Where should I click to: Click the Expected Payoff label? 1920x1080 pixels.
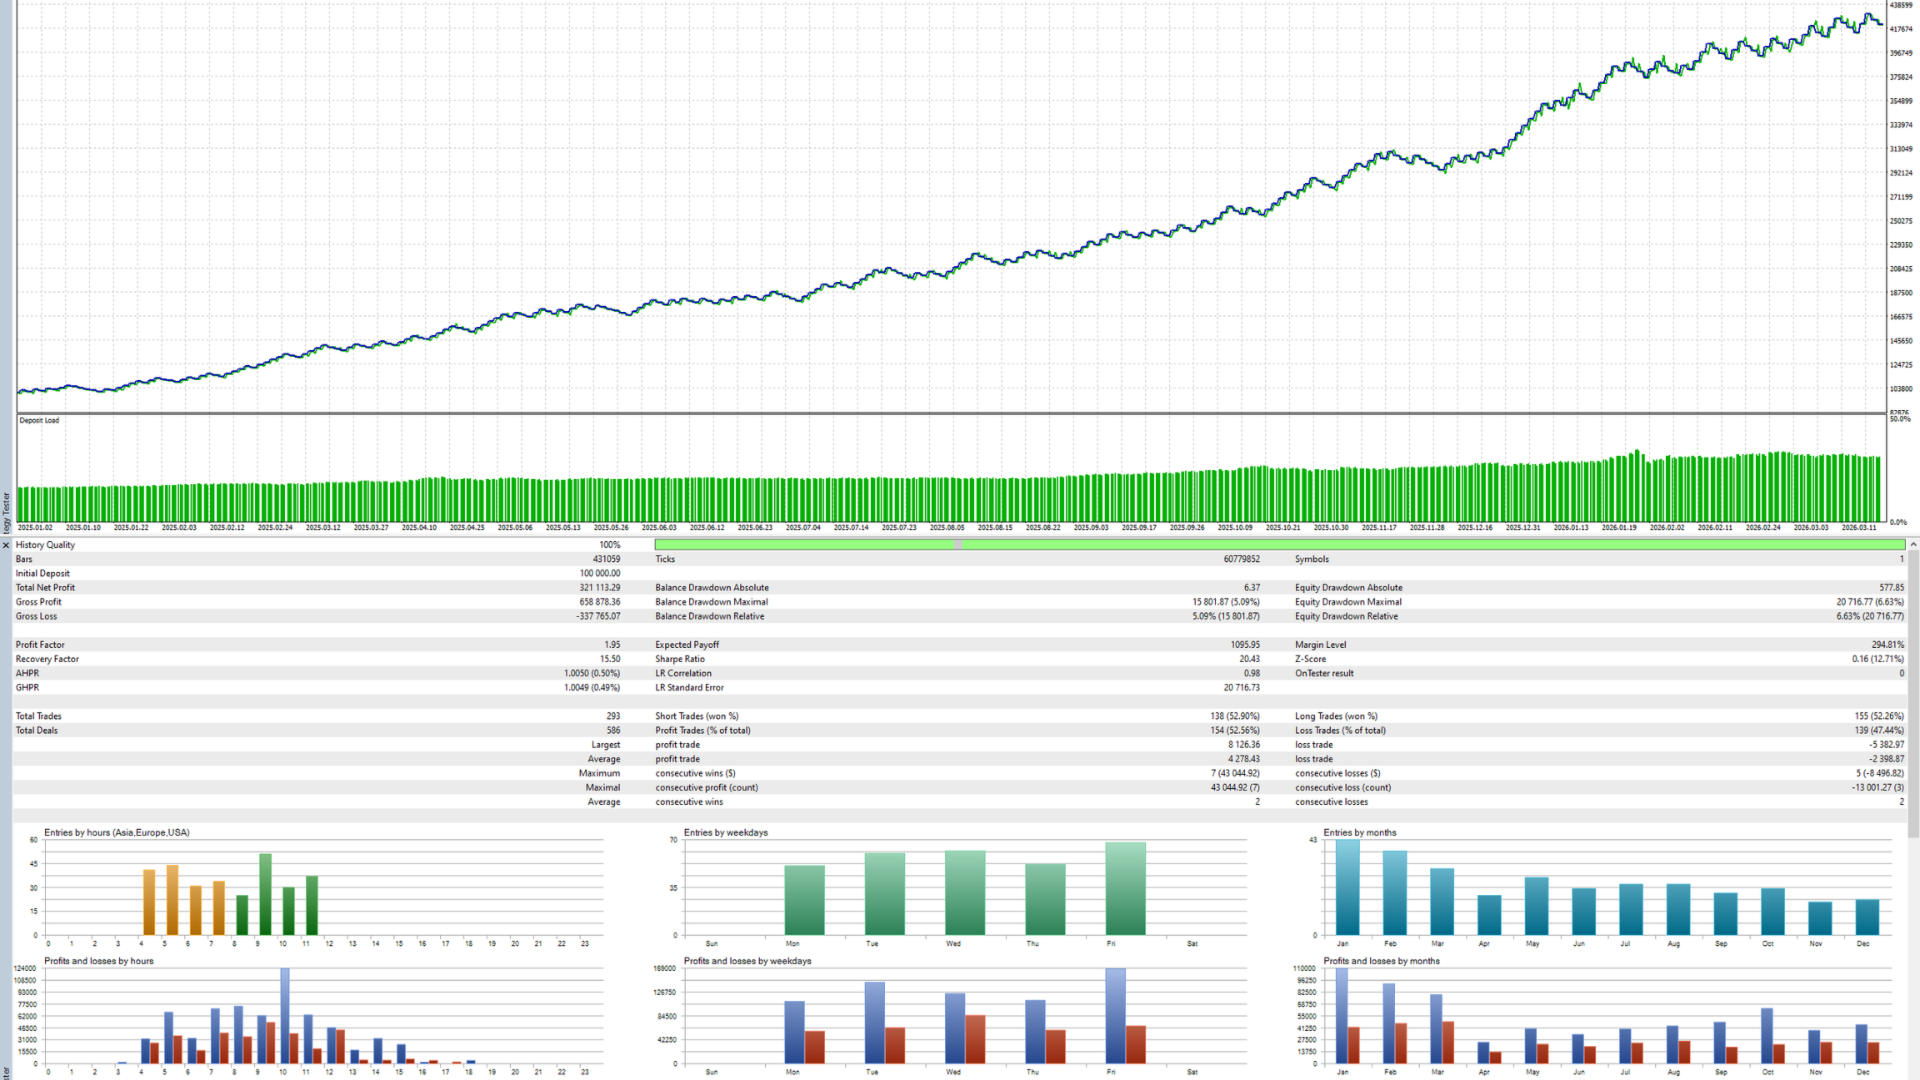tap(687, 645)
